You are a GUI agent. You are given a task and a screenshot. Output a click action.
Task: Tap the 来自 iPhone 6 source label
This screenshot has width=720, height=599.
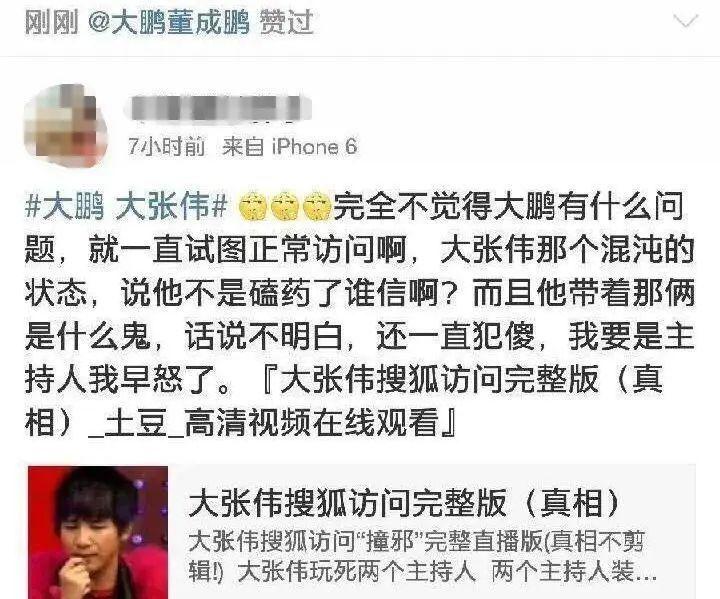click(x=290, y=147)
